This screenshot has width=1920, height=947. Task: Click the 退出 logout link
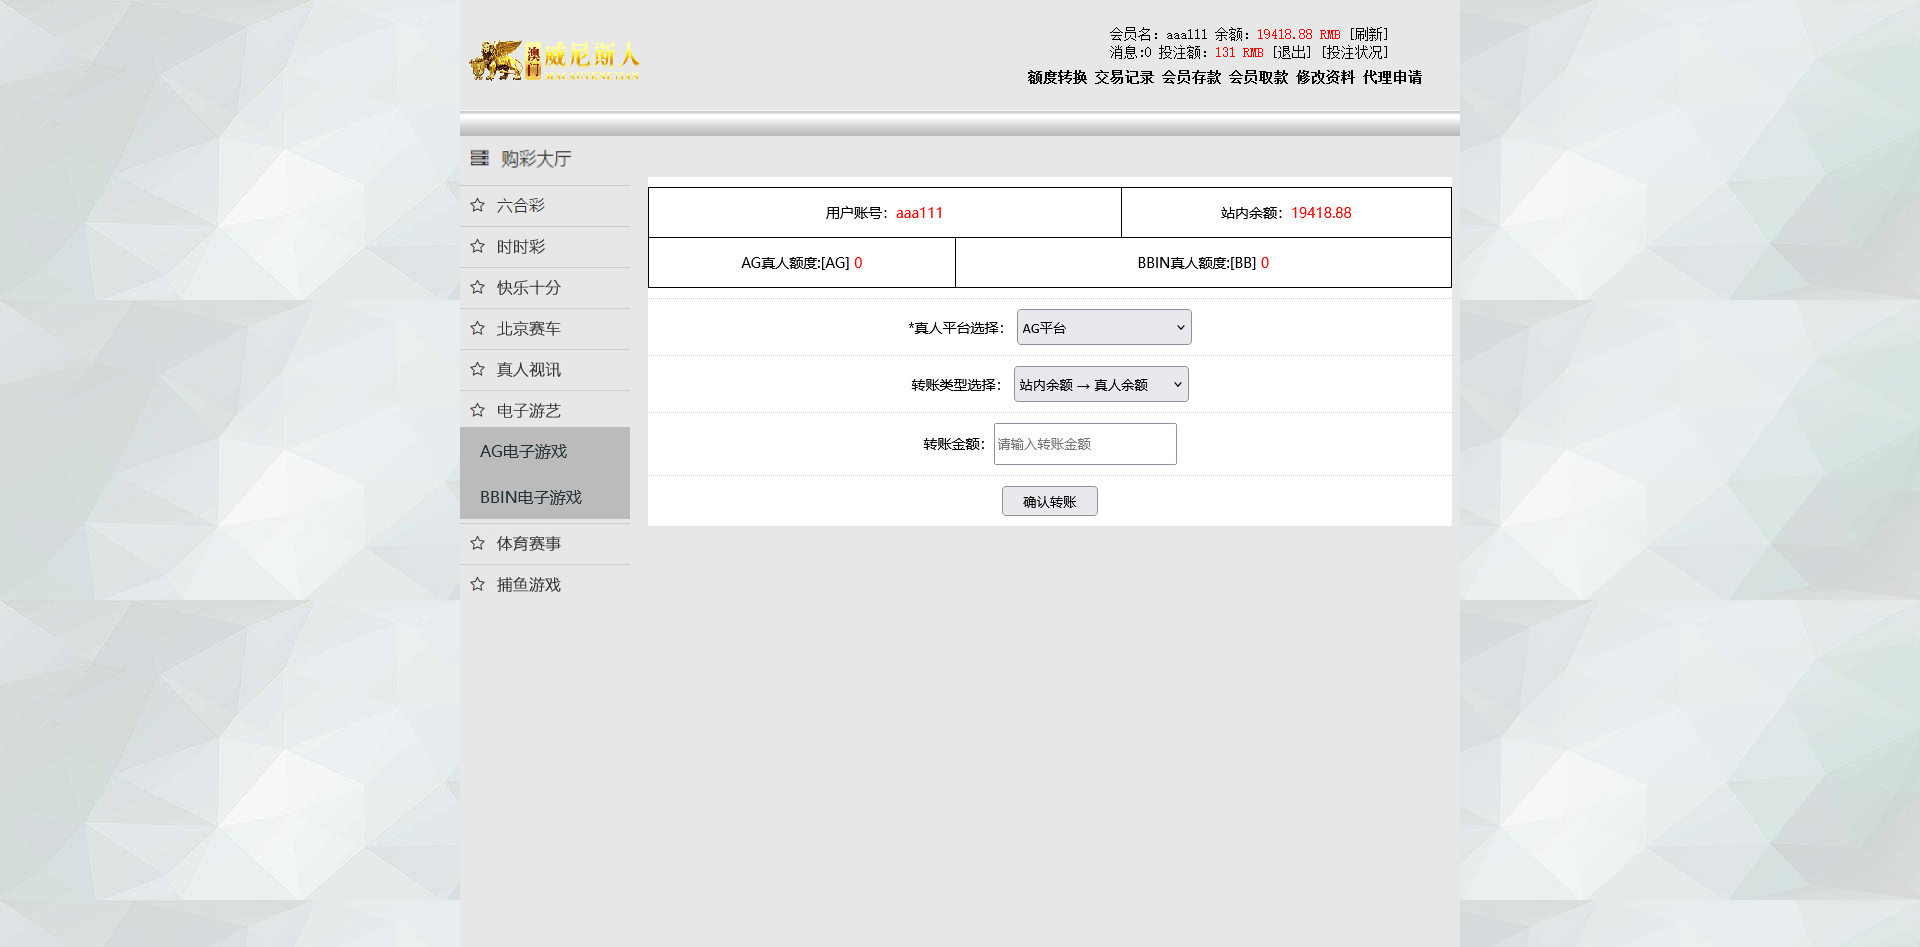pyautogui.click(x=1291, y=52)
